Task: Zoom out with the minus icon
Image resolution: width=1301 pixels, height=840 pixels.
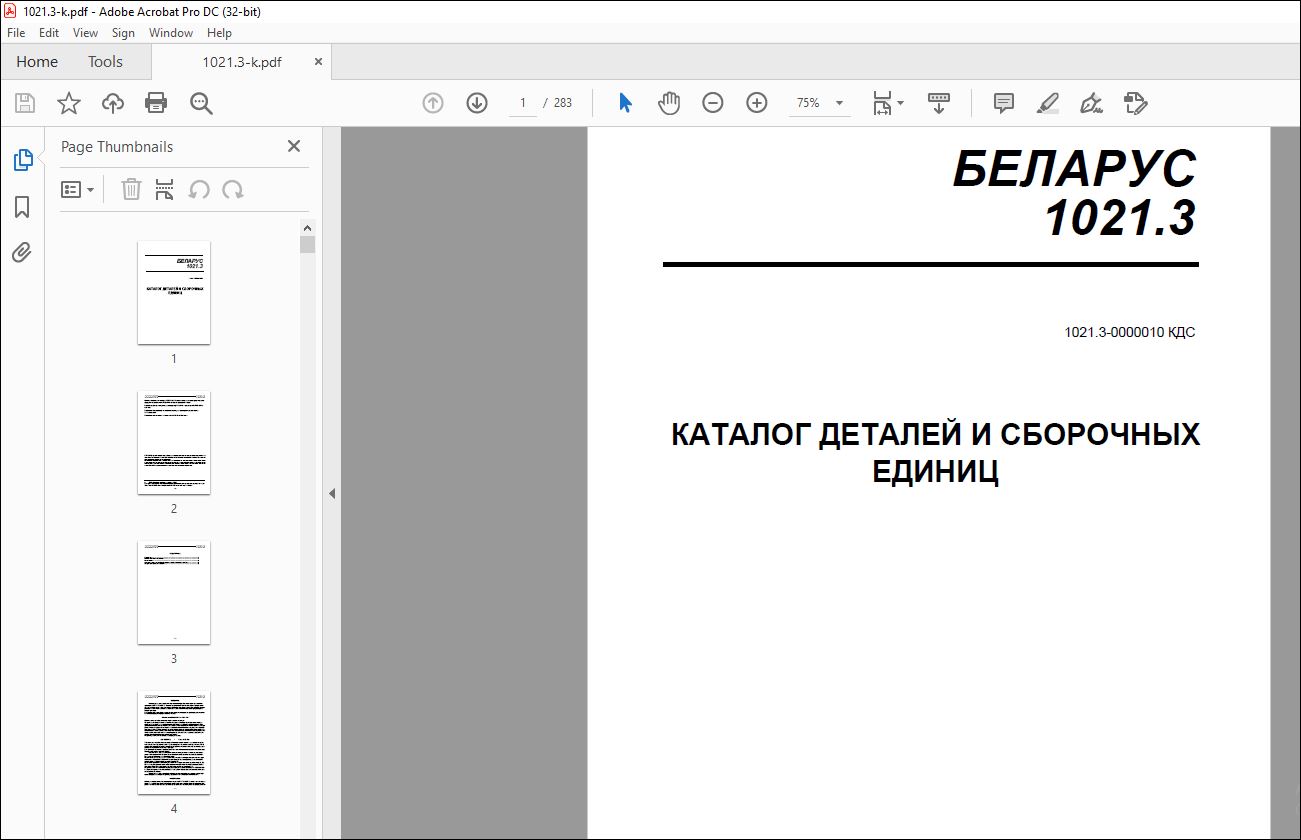Action: 713,103
